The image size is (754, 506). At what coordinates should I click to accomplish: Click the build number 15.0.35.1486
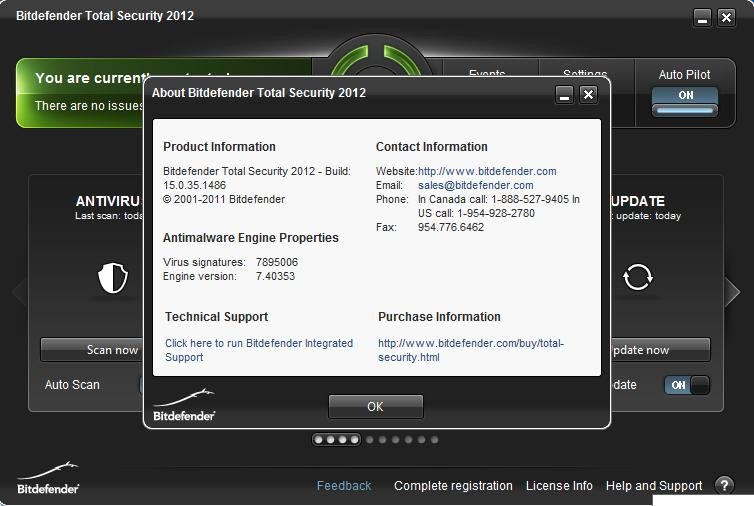tap(194, 185)
